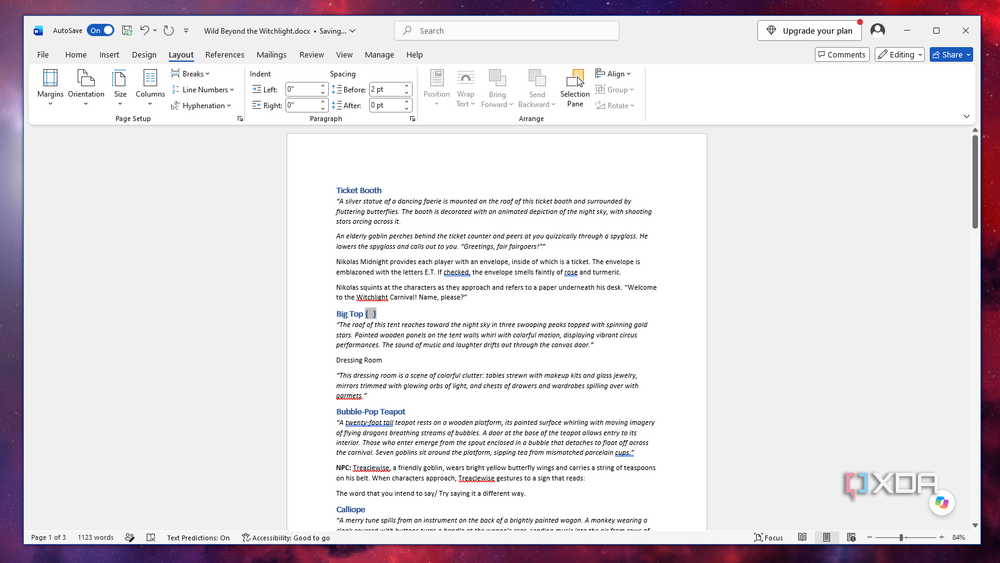
Task: Open the Editing mode dropdown
Action: pyautogui.click(x=900, y=55)
